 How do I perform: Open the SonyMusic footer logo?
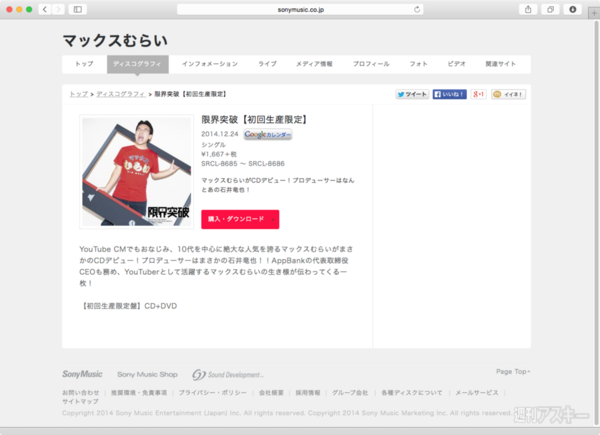[82, 374]
